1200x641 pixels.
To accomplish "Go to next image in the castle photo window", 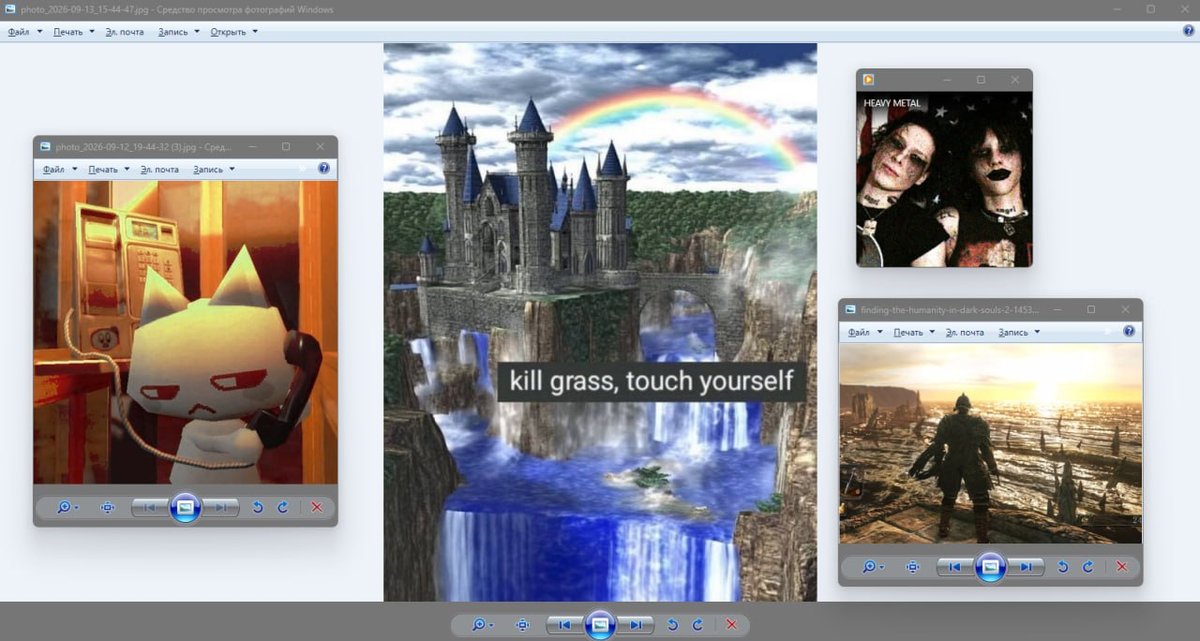I will pyautogui.click(x=635, y=625).
